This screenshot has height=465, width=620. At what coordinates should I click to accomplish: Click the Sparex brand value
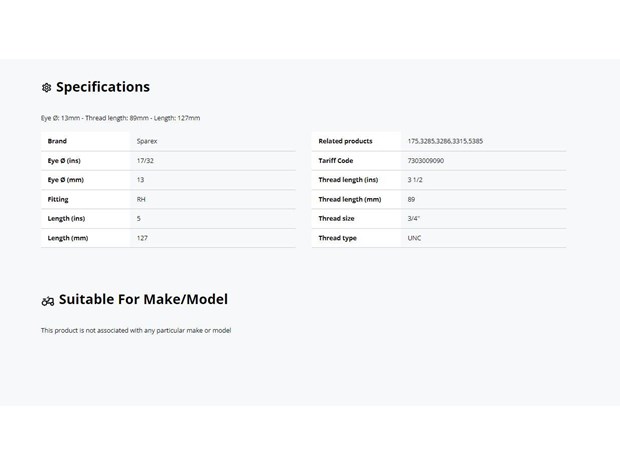click(147, 141)
